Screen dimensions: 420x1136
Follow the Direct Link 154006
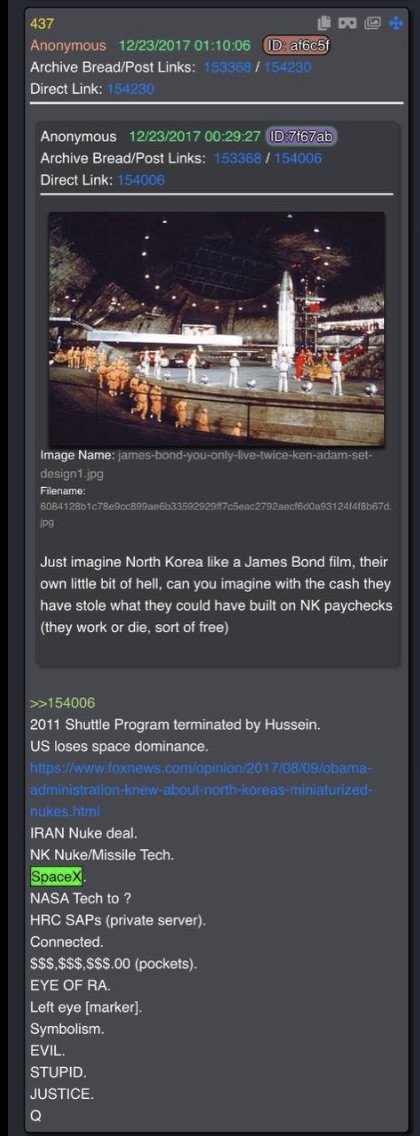[140, 180]
